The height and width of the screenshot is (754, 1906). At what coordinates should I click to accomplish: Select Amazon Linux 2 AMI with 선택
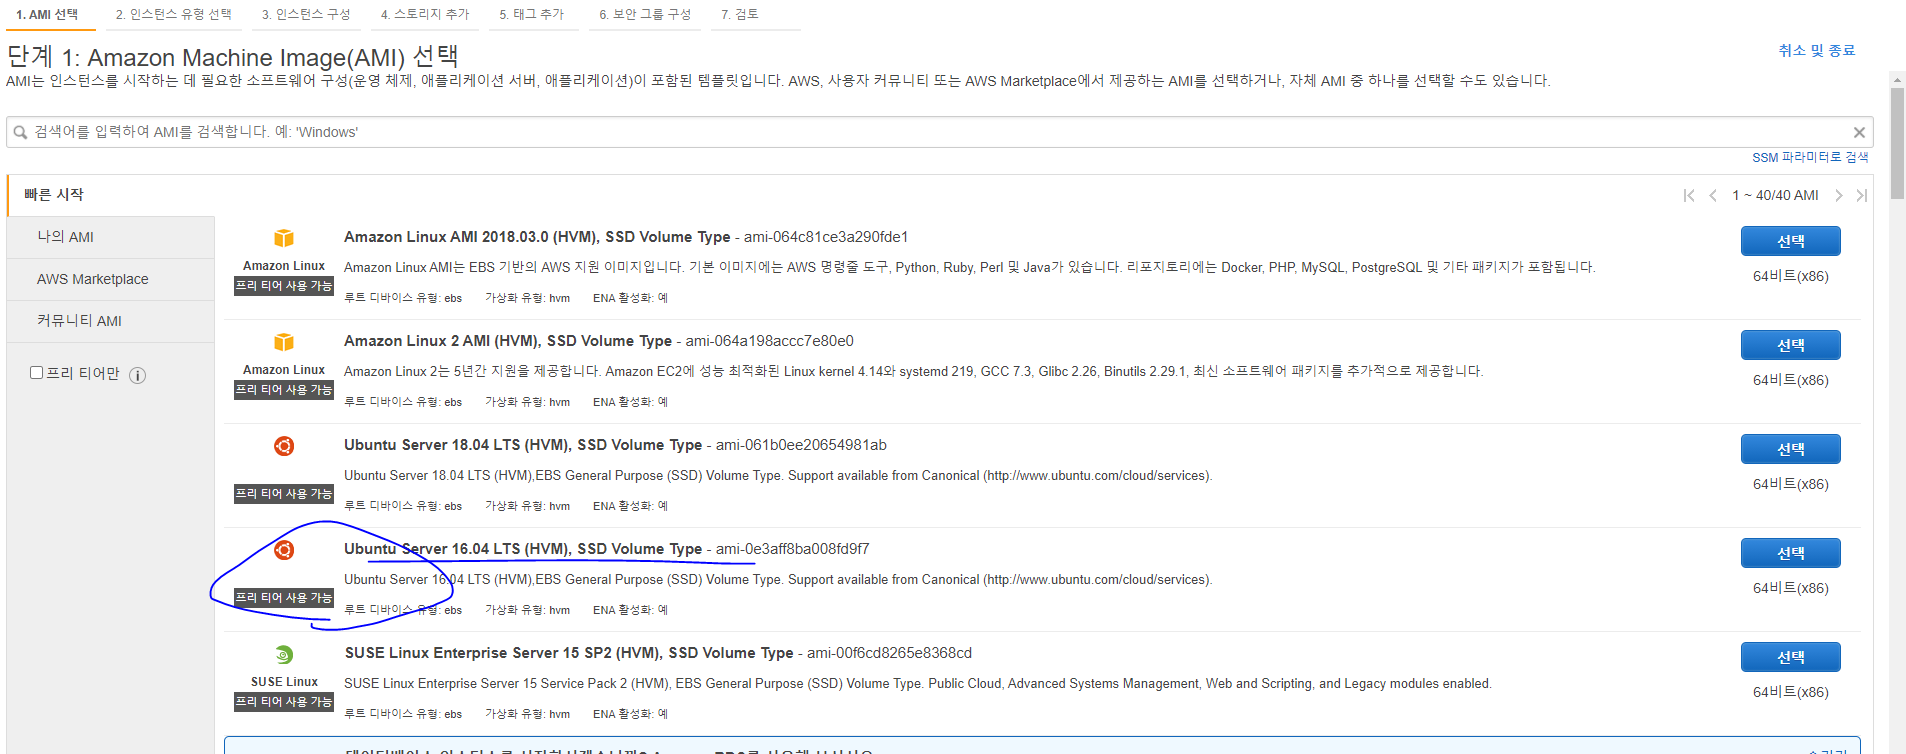click(1790, 345)
